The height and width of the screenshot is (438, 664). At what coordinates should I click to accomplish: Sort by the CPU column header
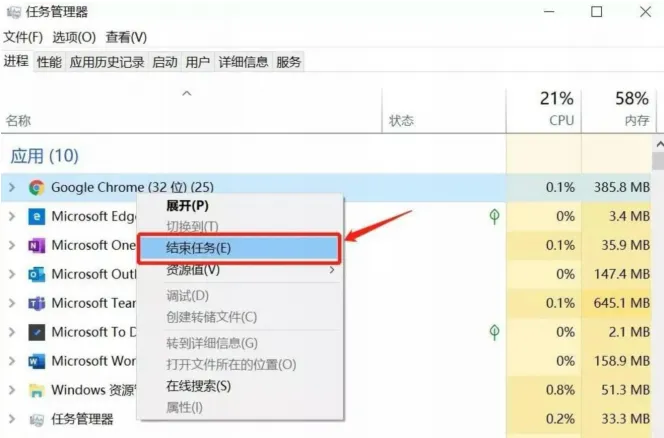[544, 111]
